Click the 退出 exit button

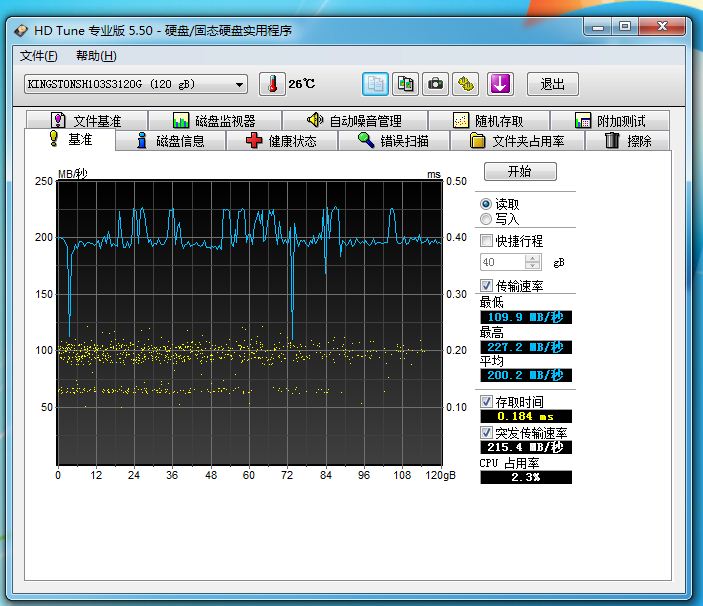pyautogui.click(x=552, y=84)
